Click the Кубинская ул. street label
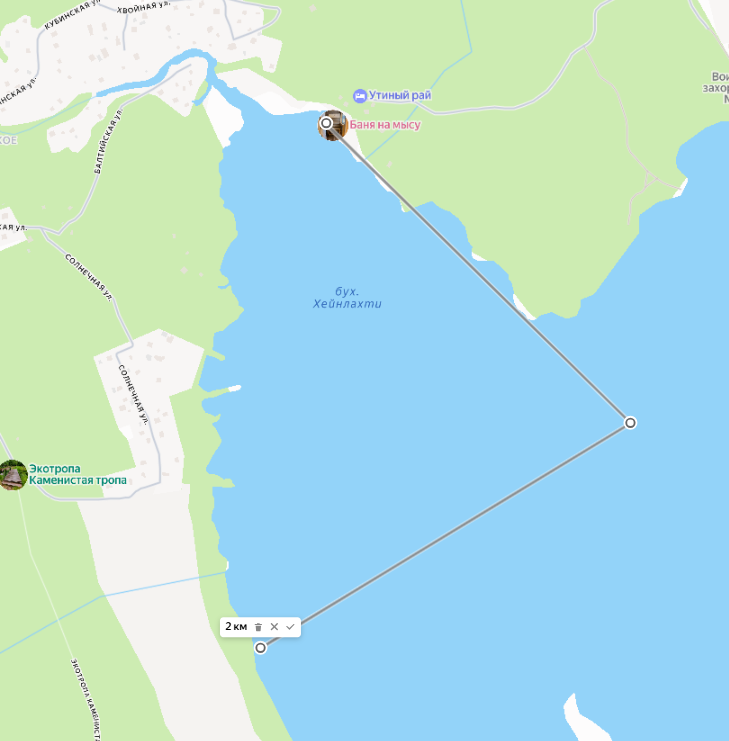729x741 pixels. pyautogui.click(x=72, y=15)
